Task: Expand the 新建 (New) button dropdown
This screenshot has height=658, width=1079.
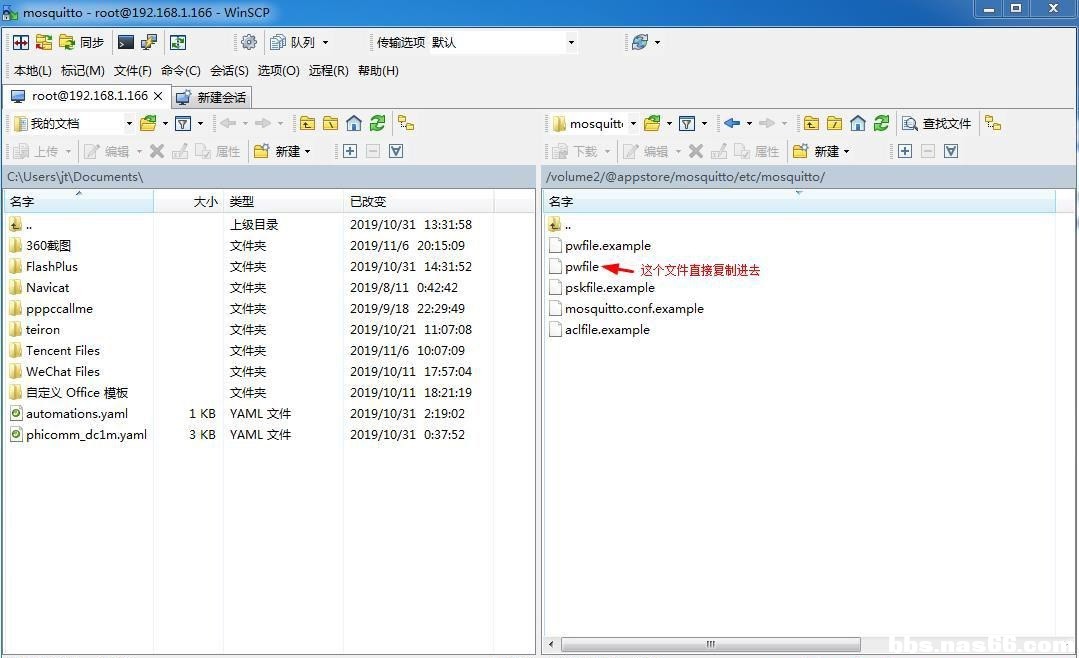Action: tap(306, 150)
